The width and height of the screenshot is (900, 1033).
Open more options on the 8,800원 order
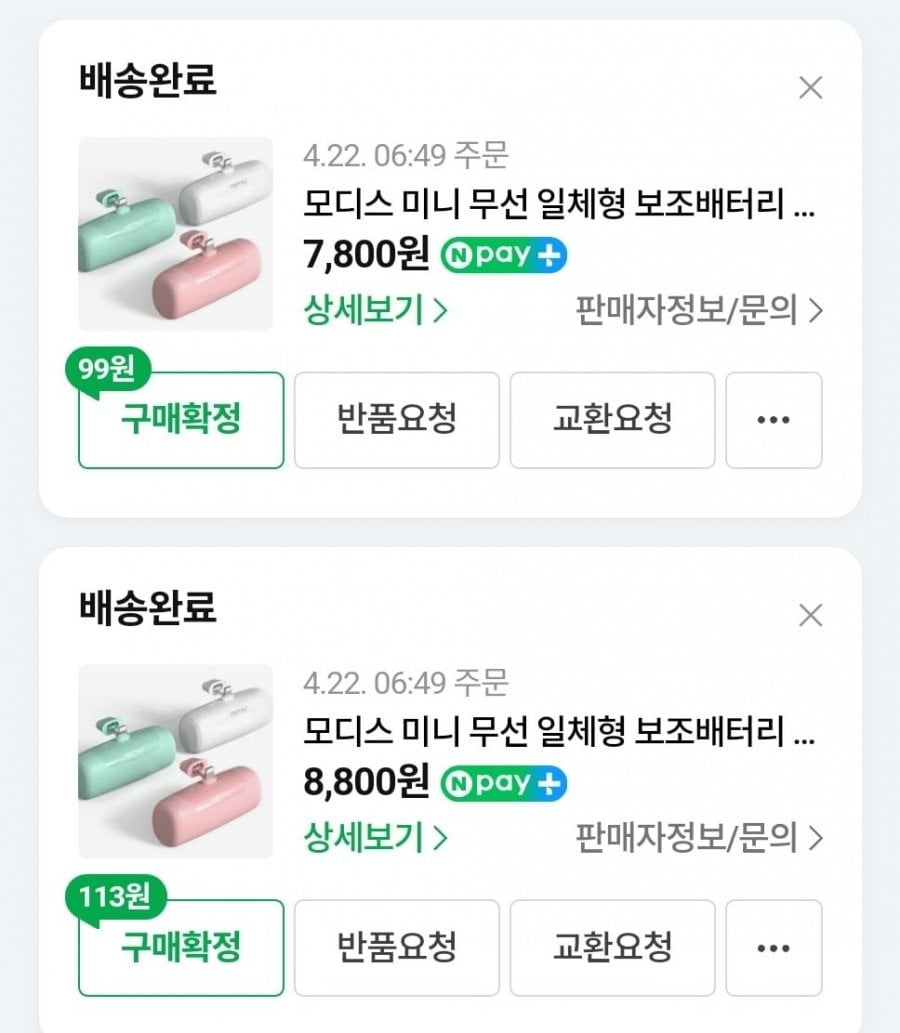[773, 947]
